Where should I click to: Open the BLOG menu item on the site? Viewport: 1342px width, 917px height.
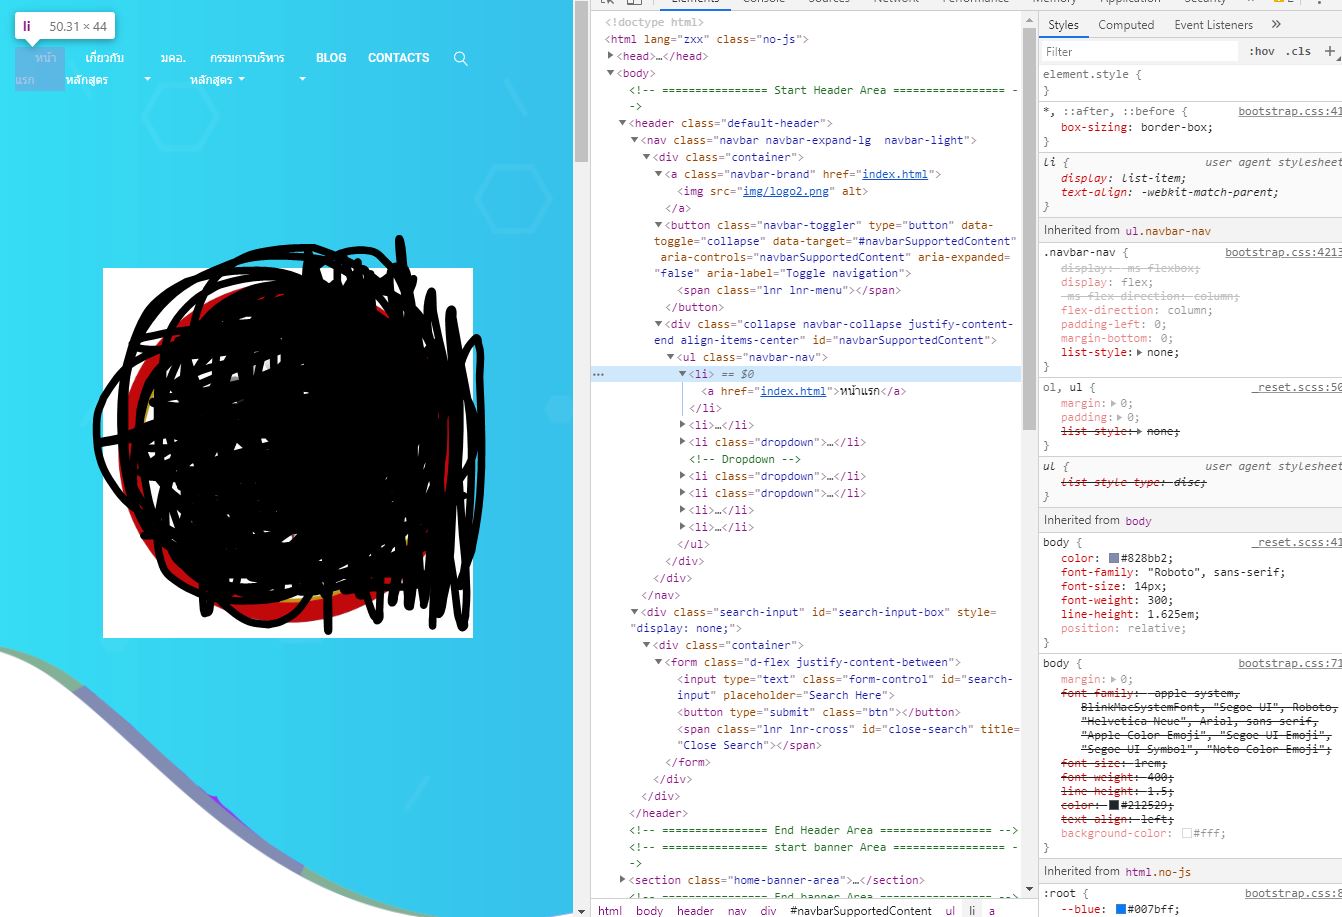tap(331, 58)
